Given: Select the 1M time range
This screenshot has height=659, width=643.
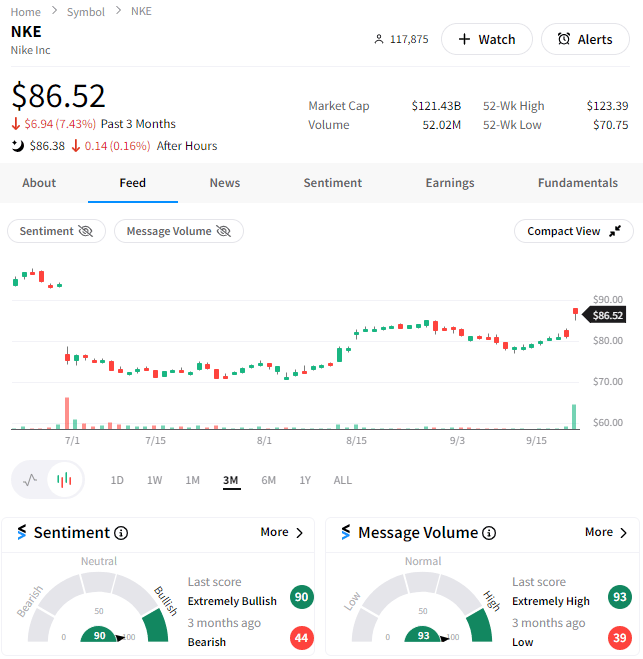Looking at the screenshot, I should 192,480.
